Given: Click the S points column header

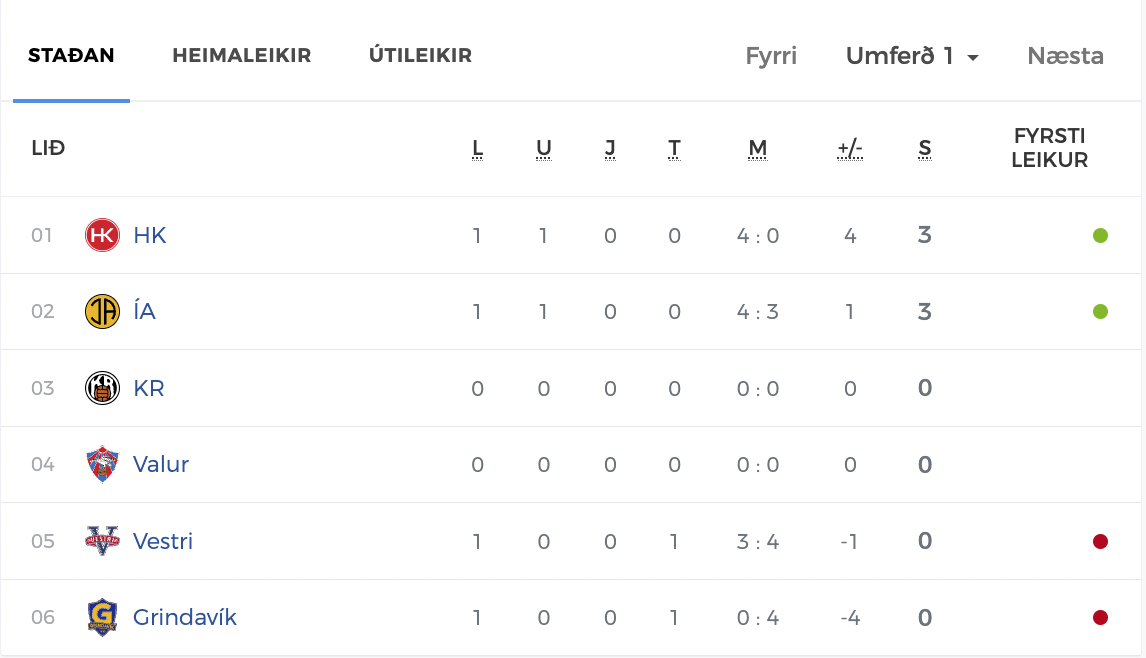Looking at the screenshot, I should (x=924, y=149).
